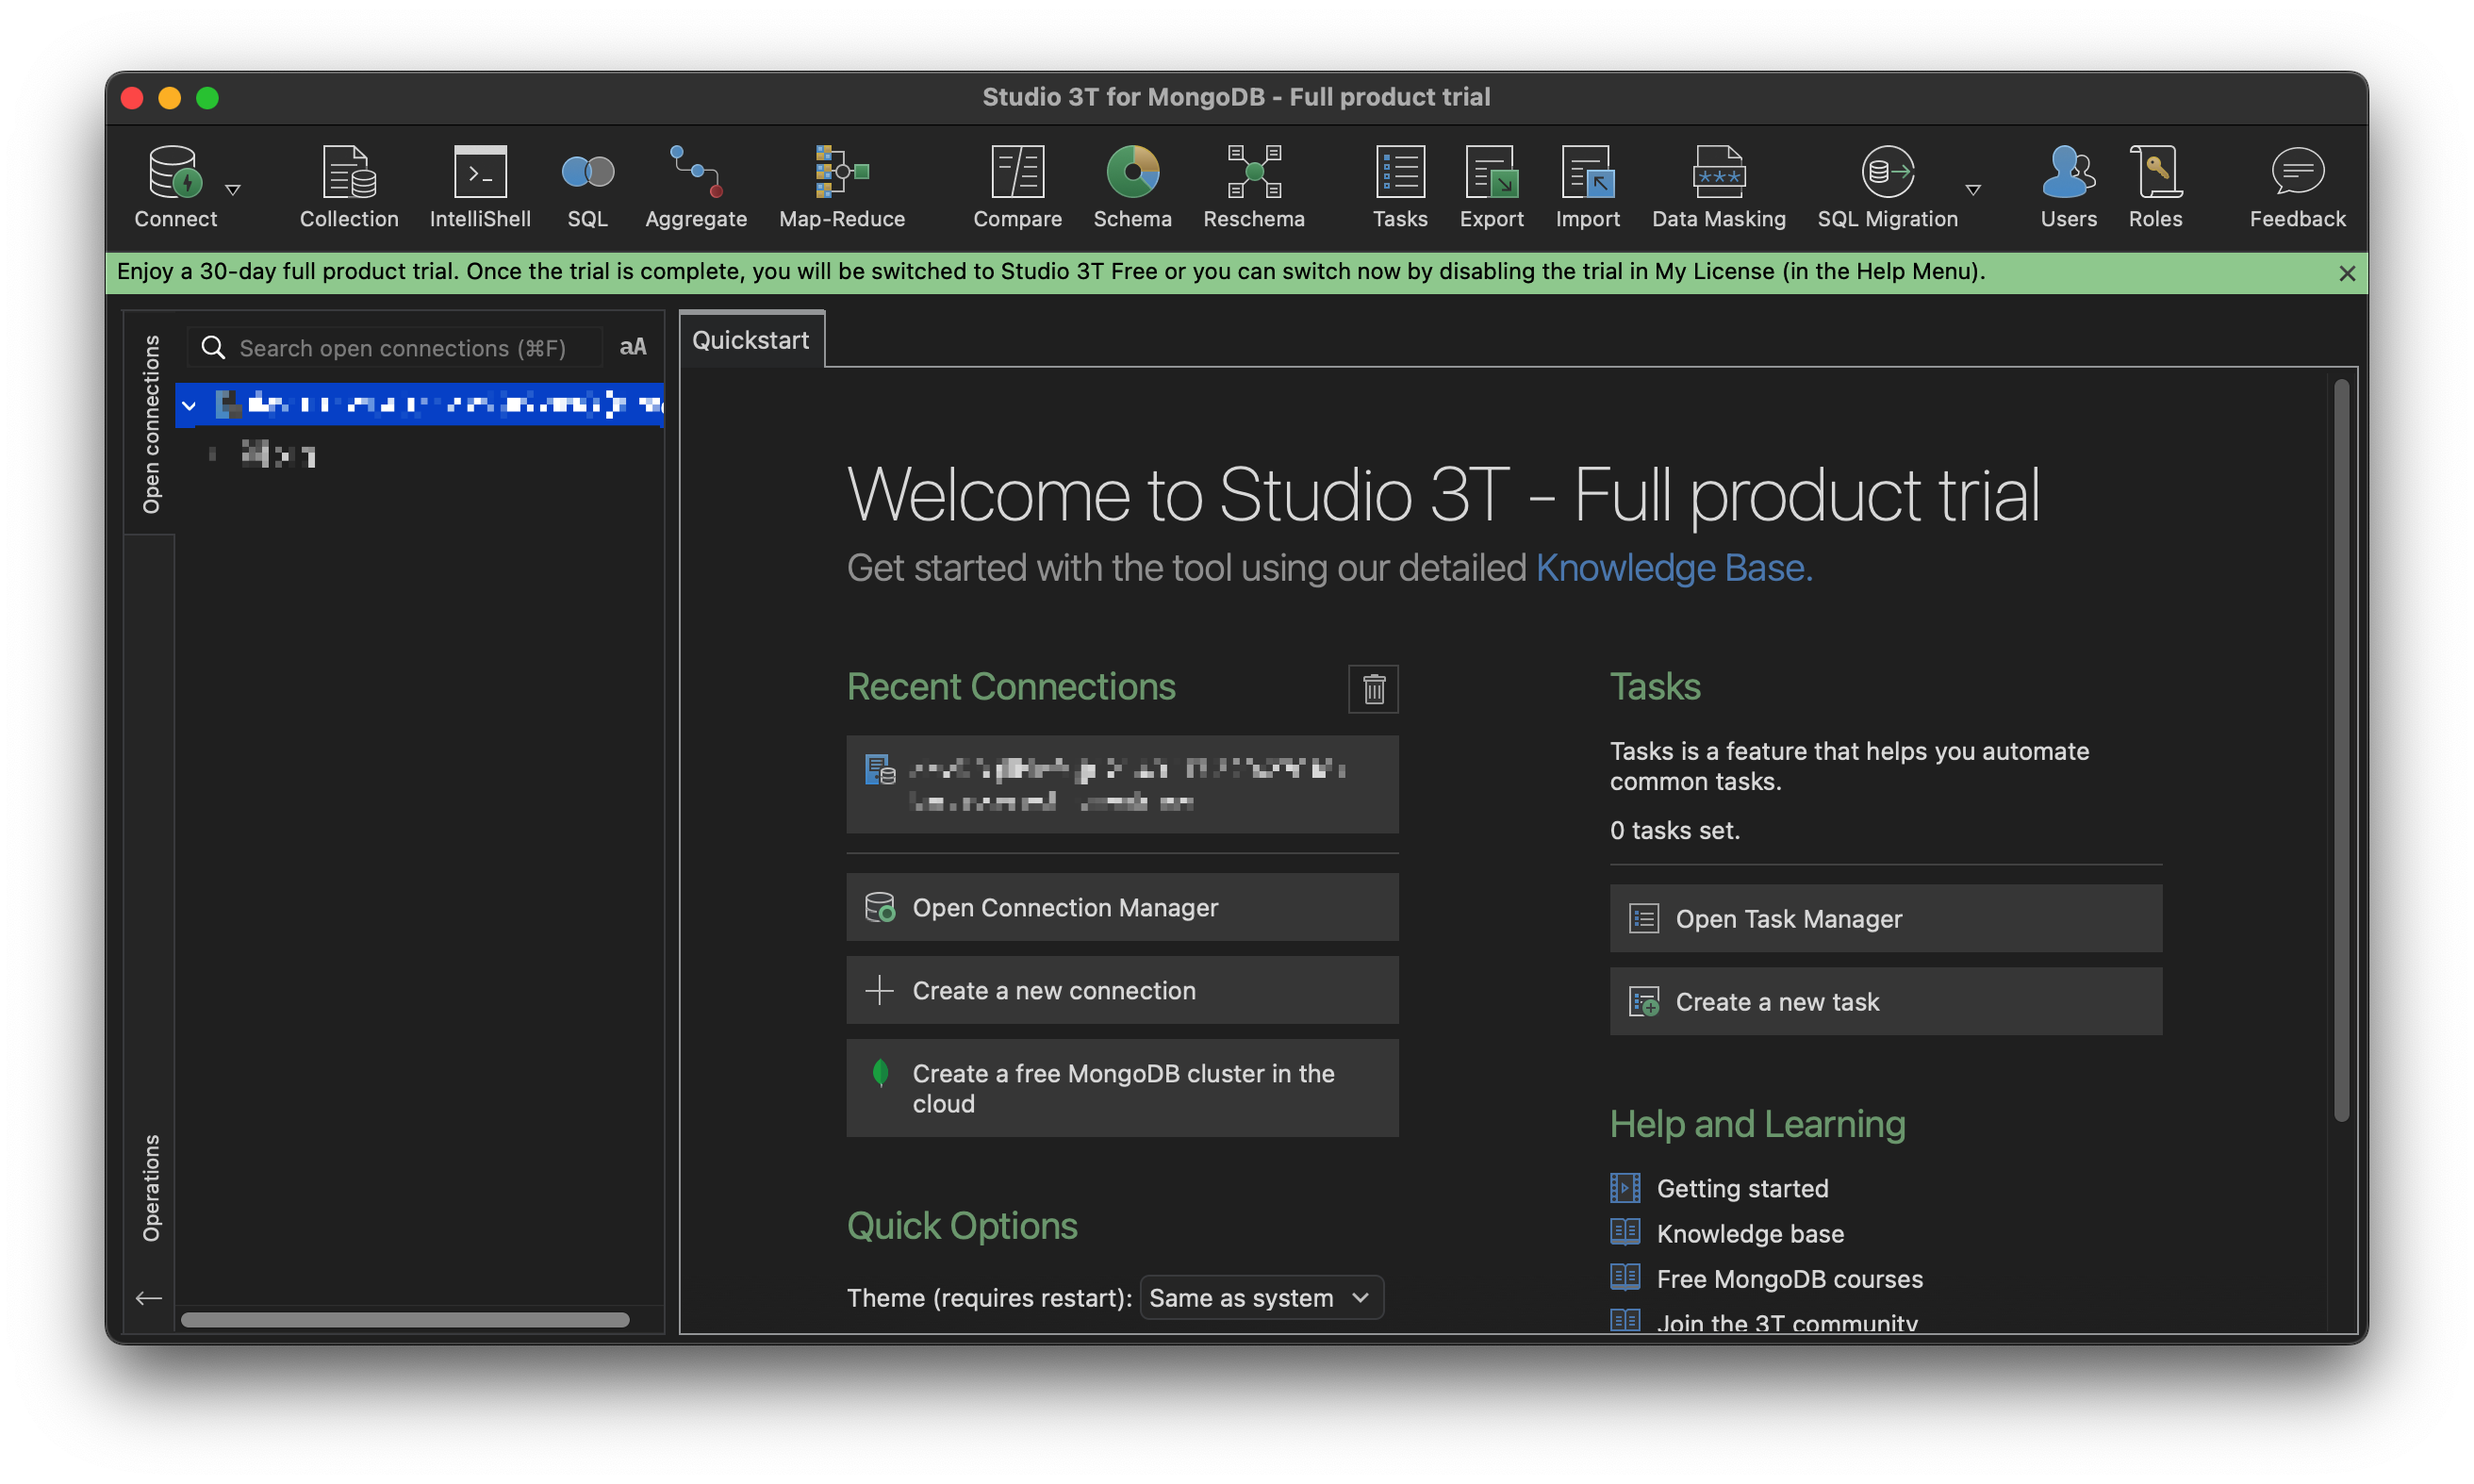This screenshot has width=2474, height=1484.
Task: Open the Data Masking tool
Action: coord(1718,186)
